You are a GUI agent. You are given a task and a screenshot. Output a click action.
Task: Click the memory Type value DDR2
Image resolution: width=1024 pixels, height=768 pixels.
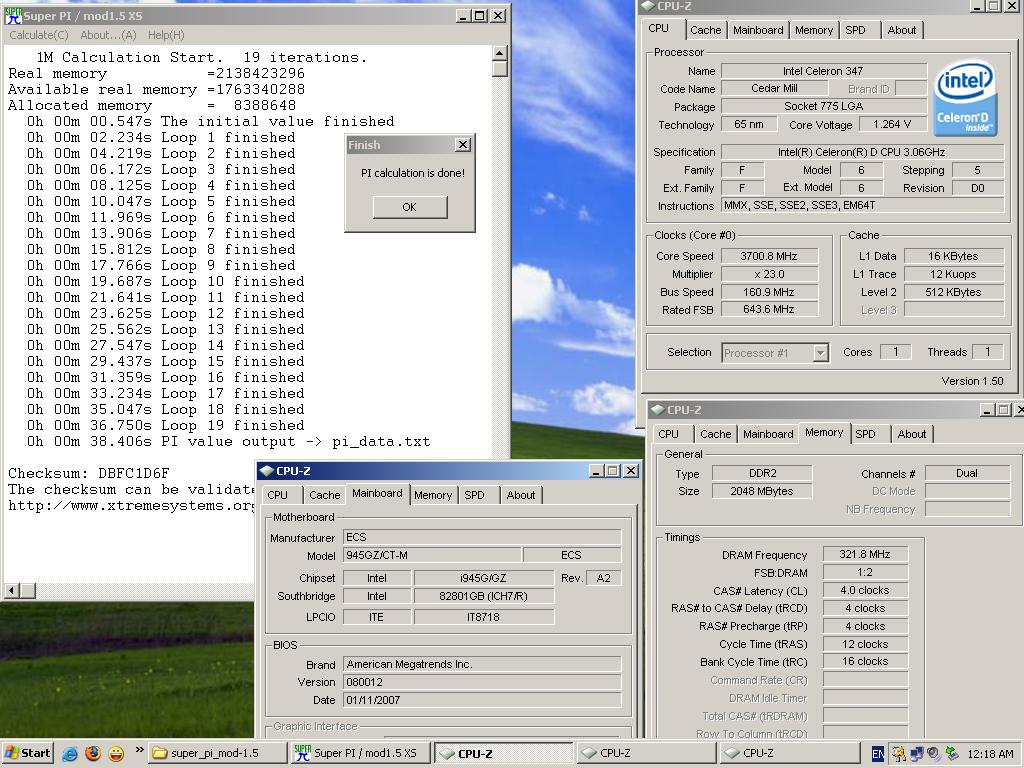coord(761,473)
